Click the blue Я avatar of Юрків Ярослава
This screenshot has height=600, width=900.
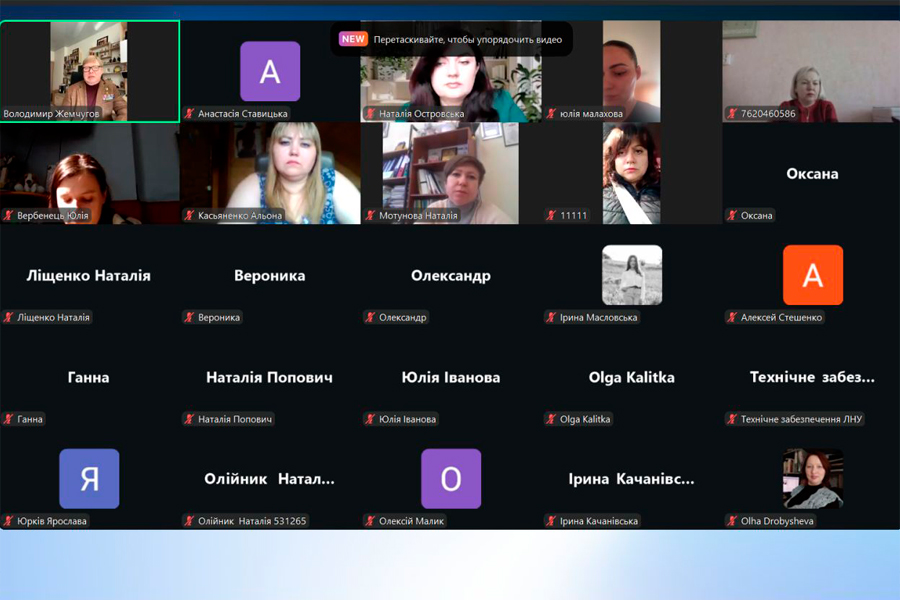coord(89,479)
